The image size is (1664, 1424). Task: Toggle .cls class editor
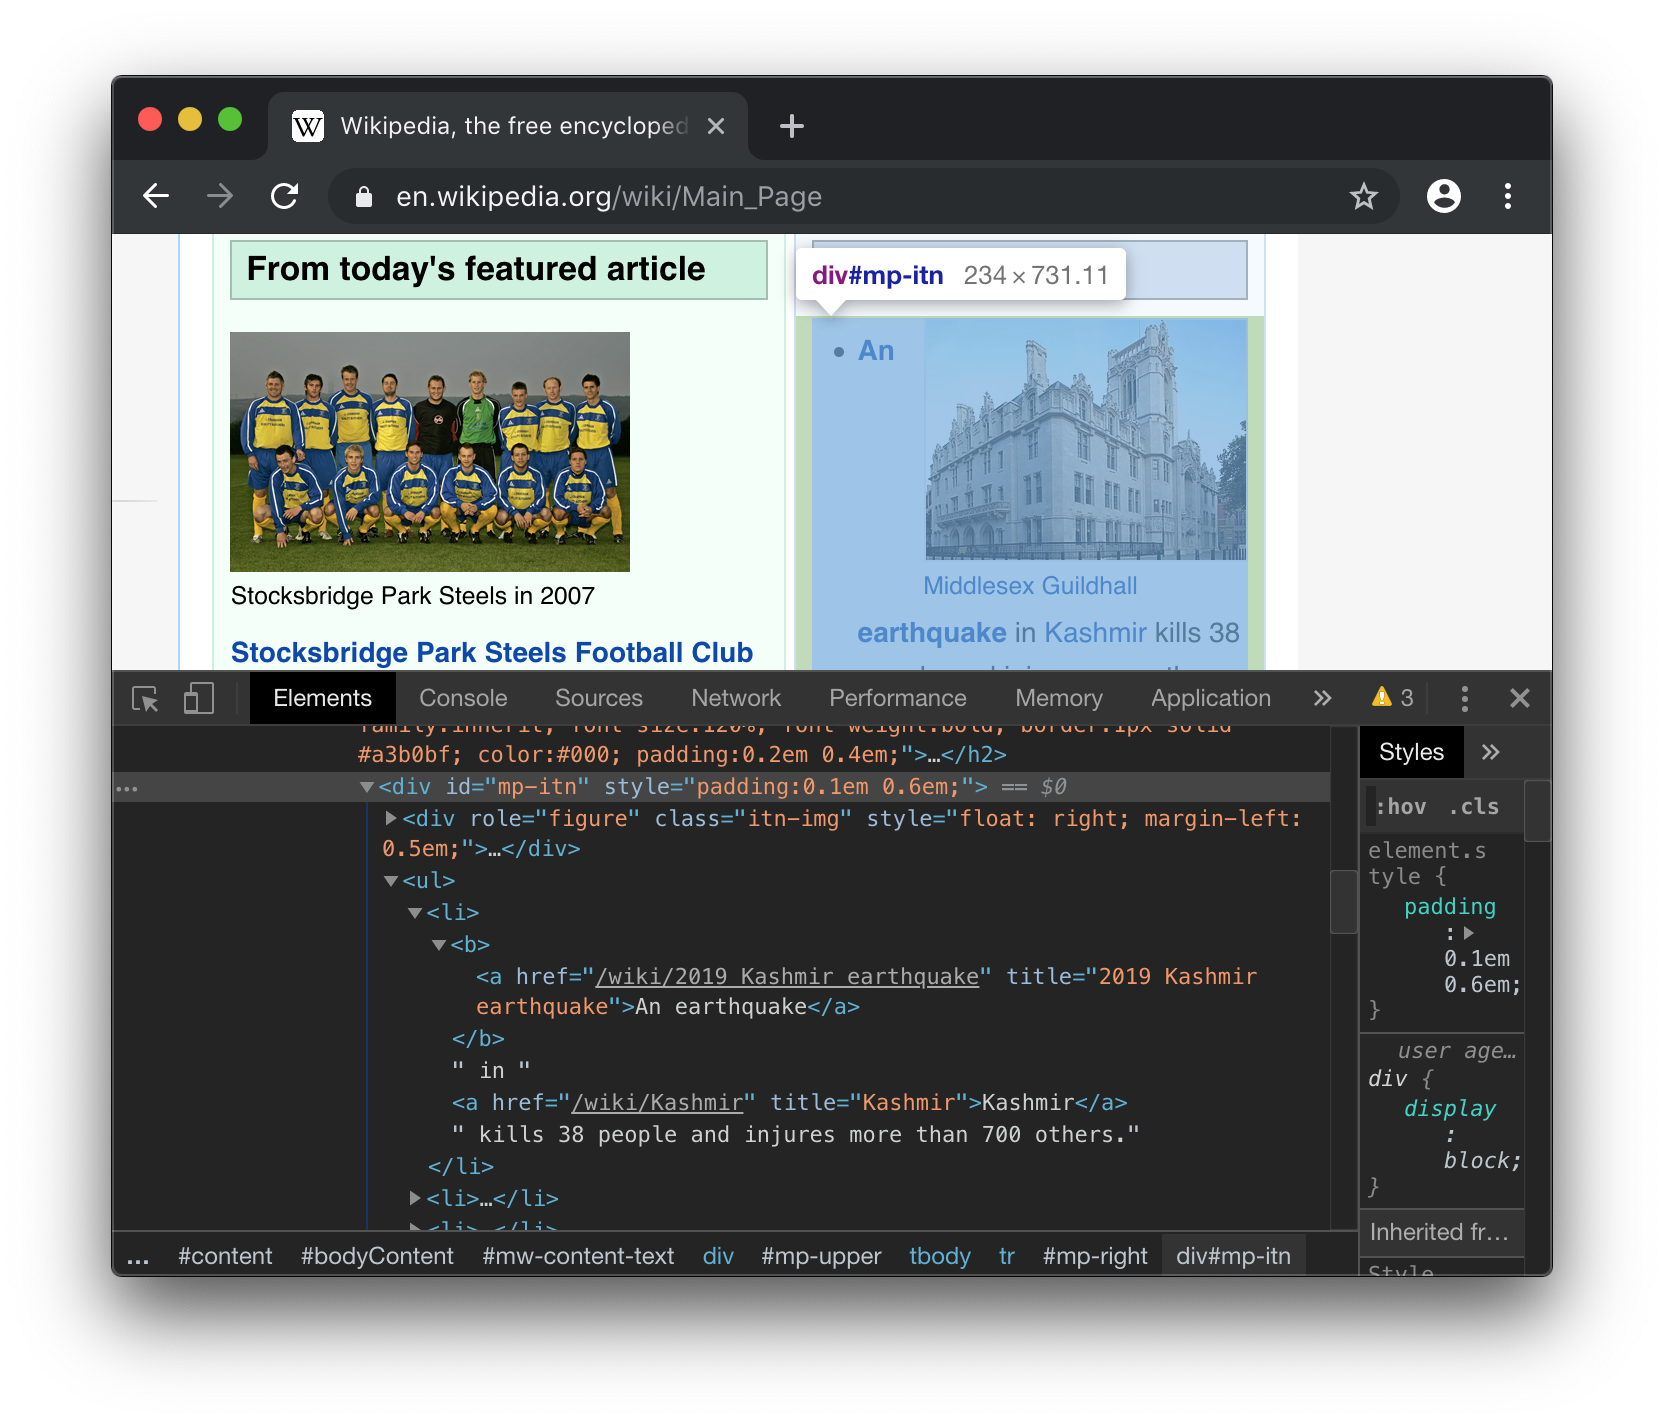click(x=1474, y=807)
